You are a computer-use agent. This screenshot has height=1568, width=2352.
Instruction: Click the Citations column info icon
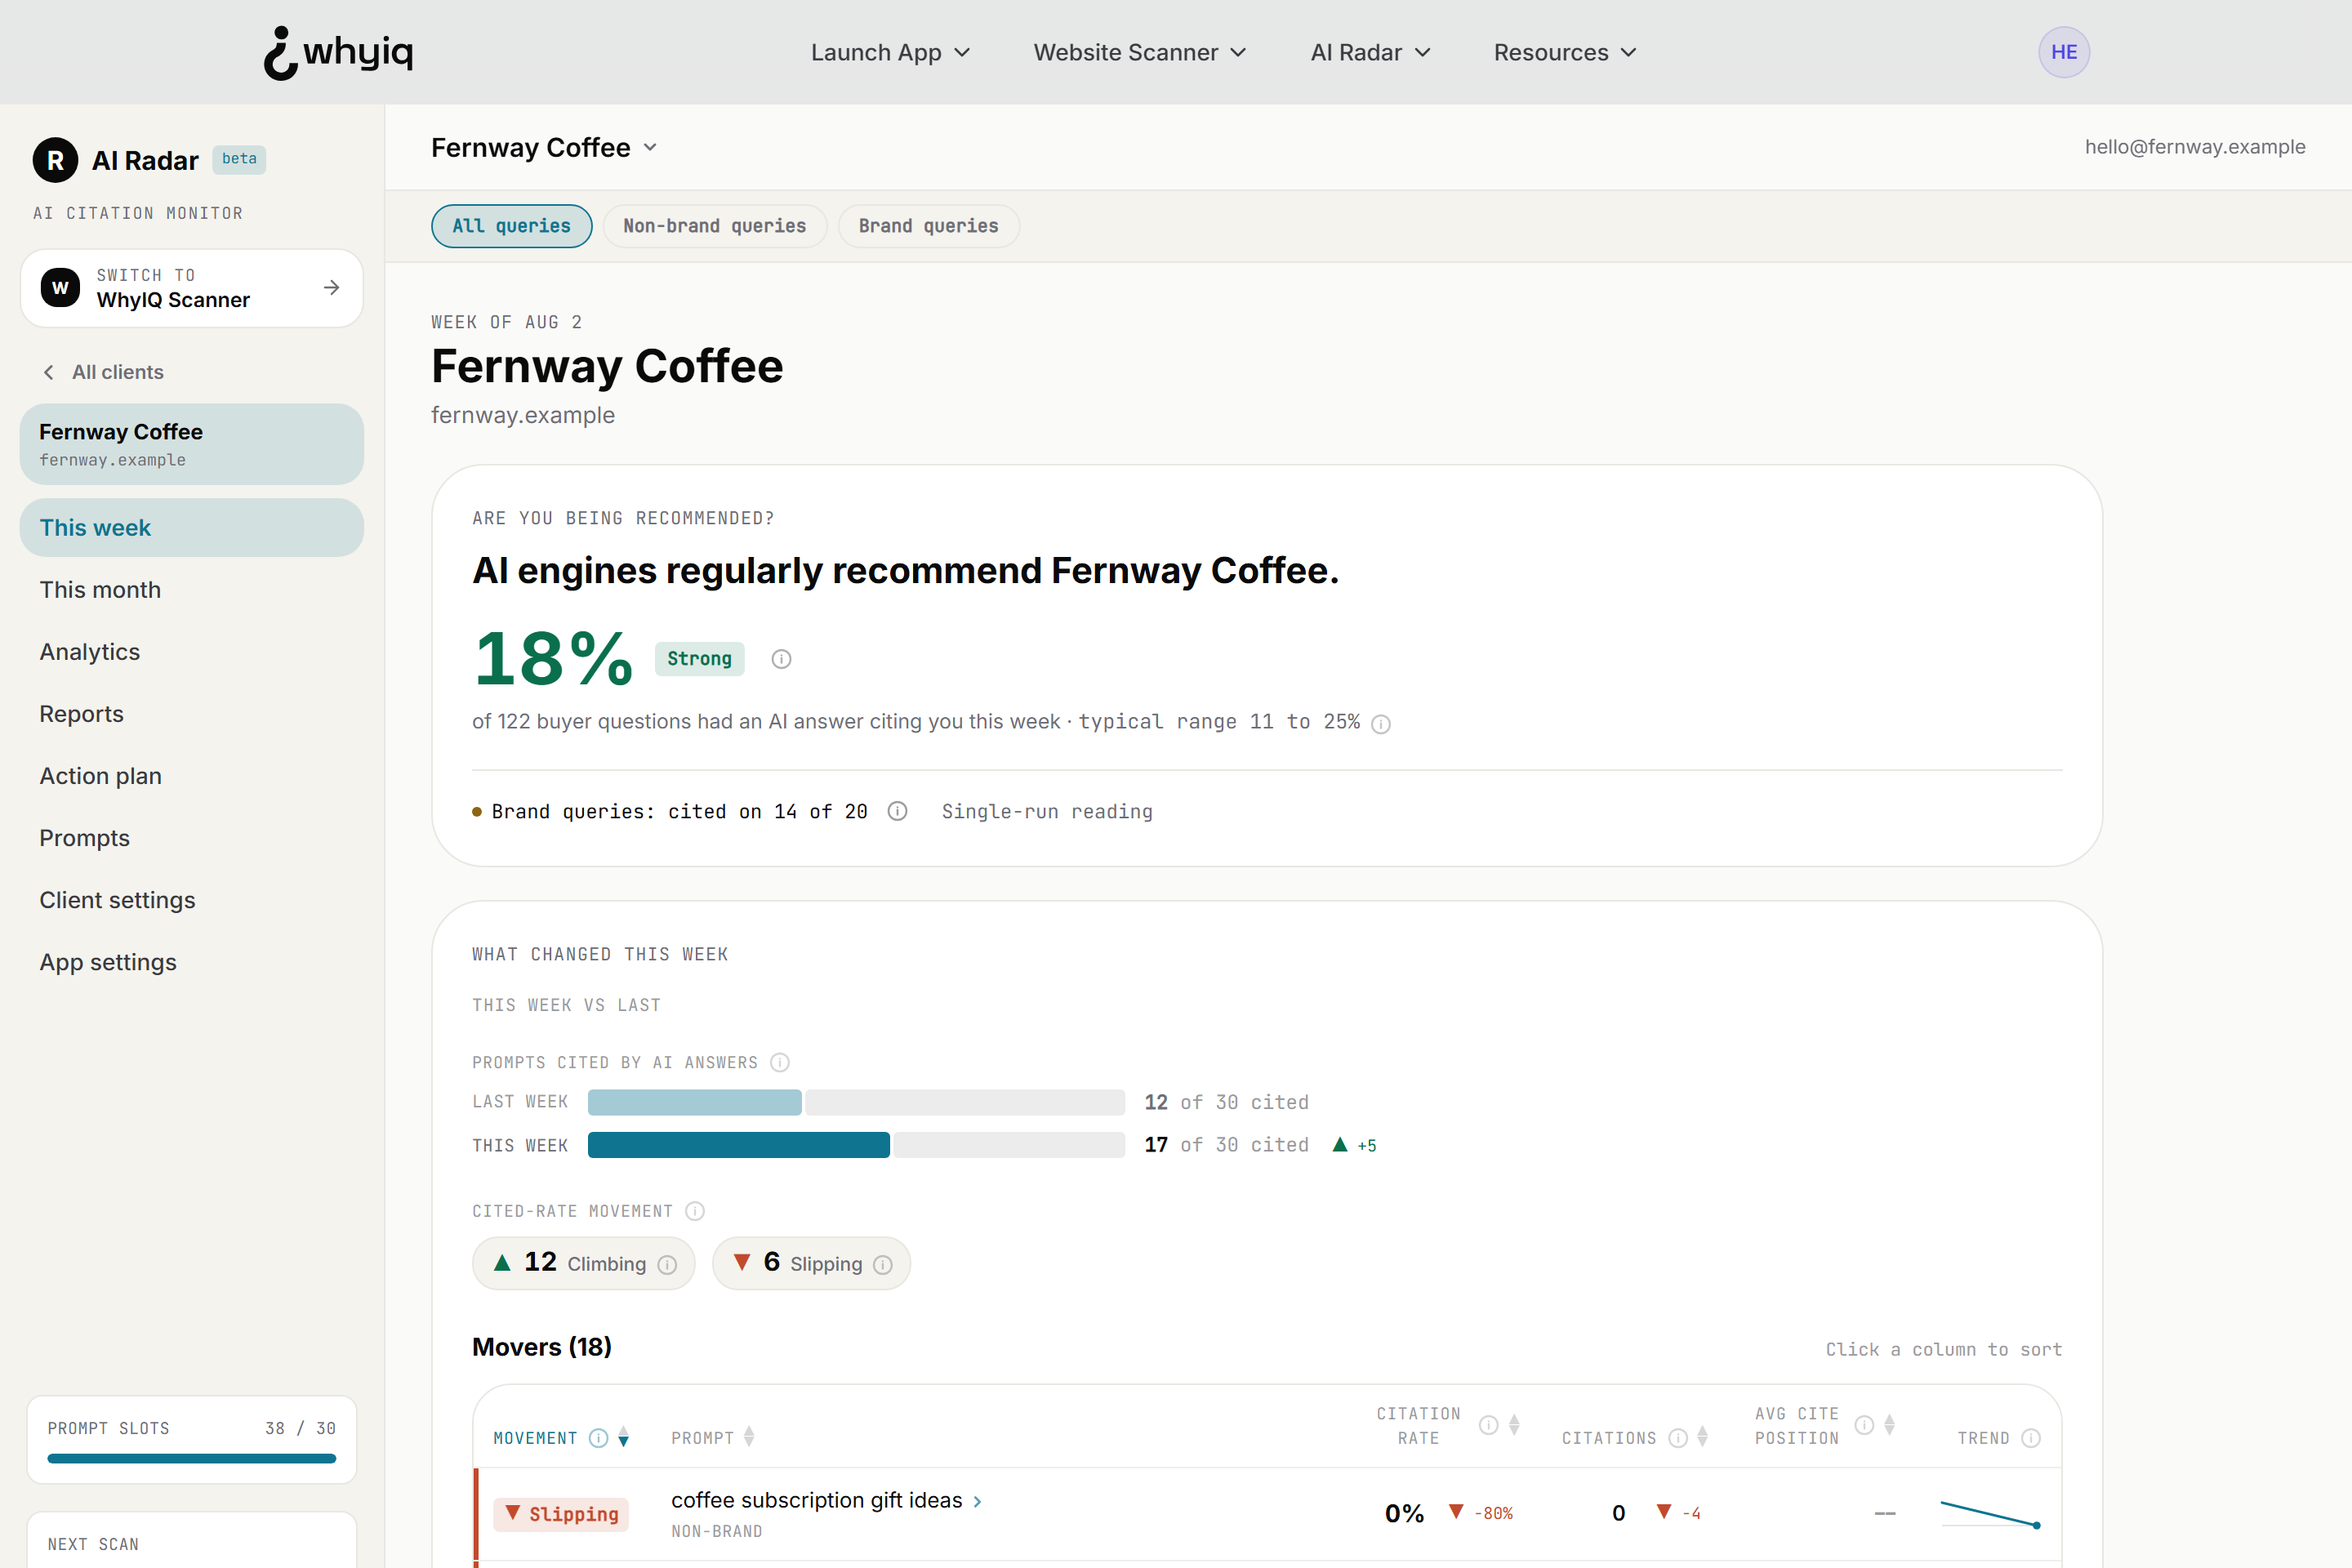(1678, 1438)
